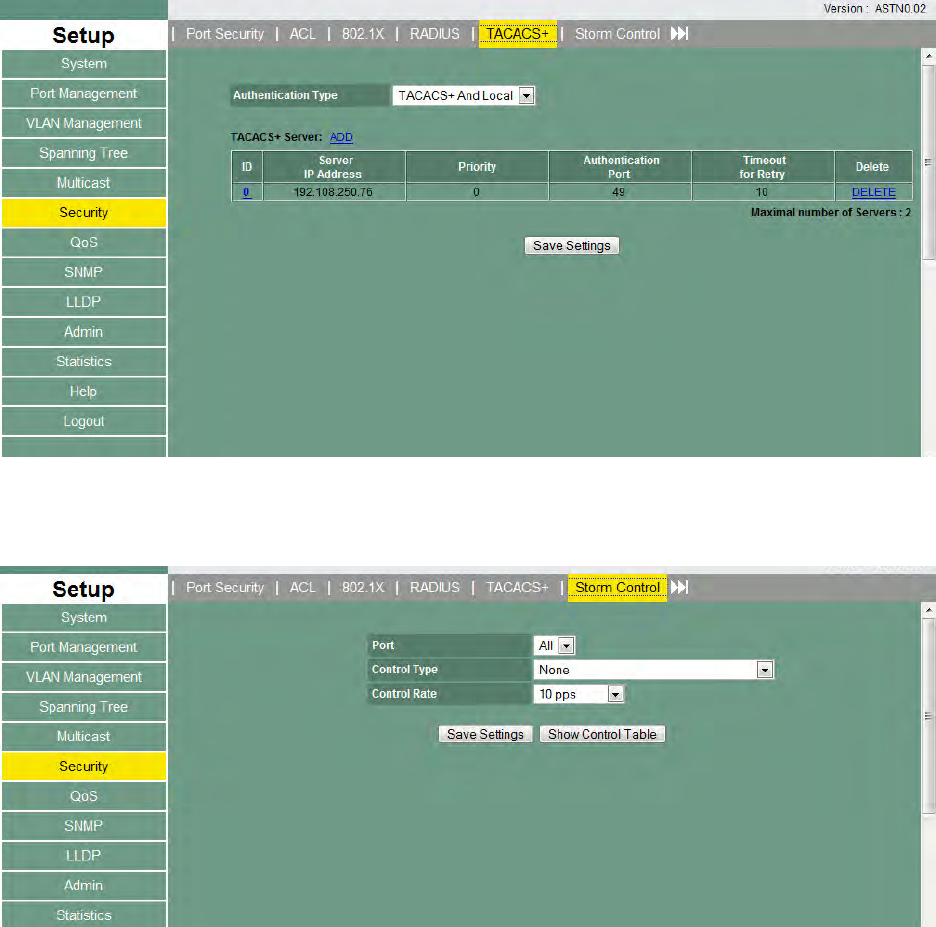936x927 pixels.
Task: Click Version ASTN0.02 text
Action: (x=875, y=9)
